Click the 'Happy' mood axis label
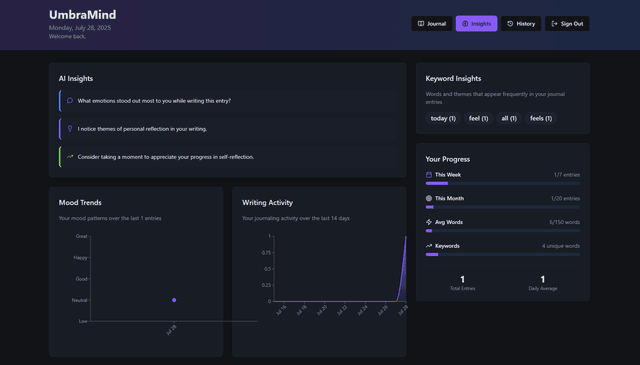The height and width of the screenshot is (365, 640). click(80, 258)
